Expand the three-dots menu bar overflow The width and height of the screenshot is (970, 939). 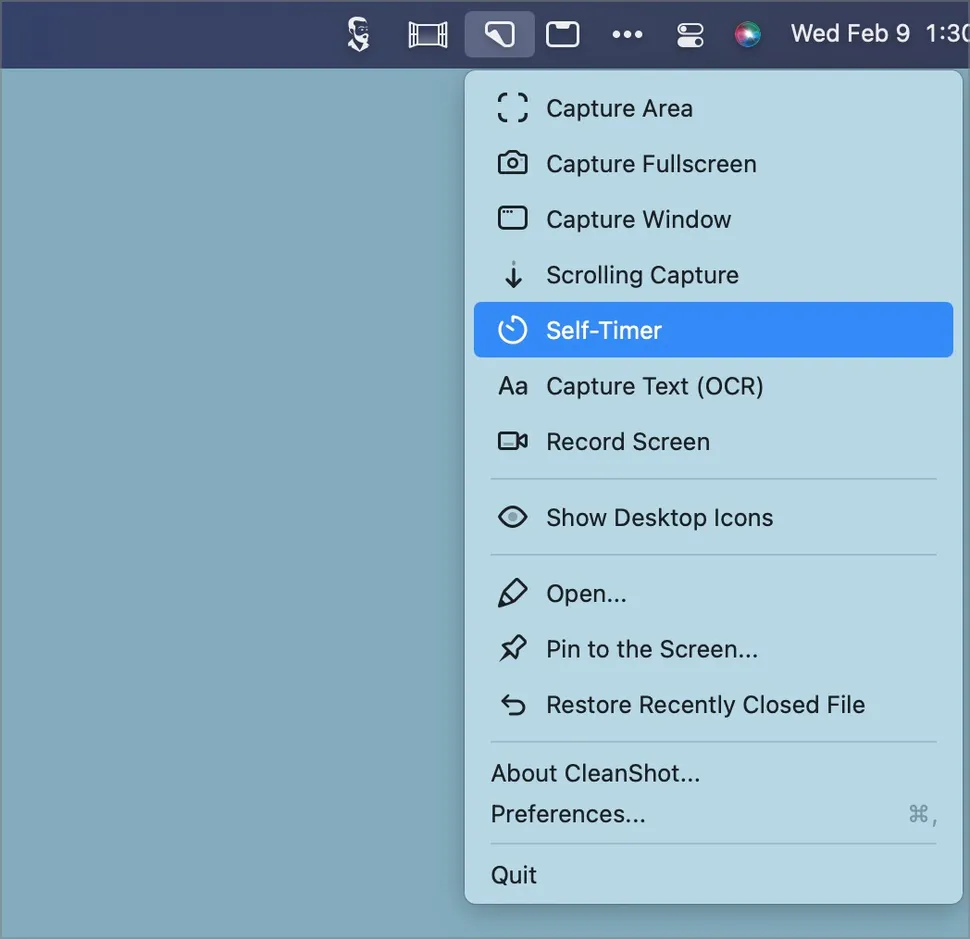(627, 35)
